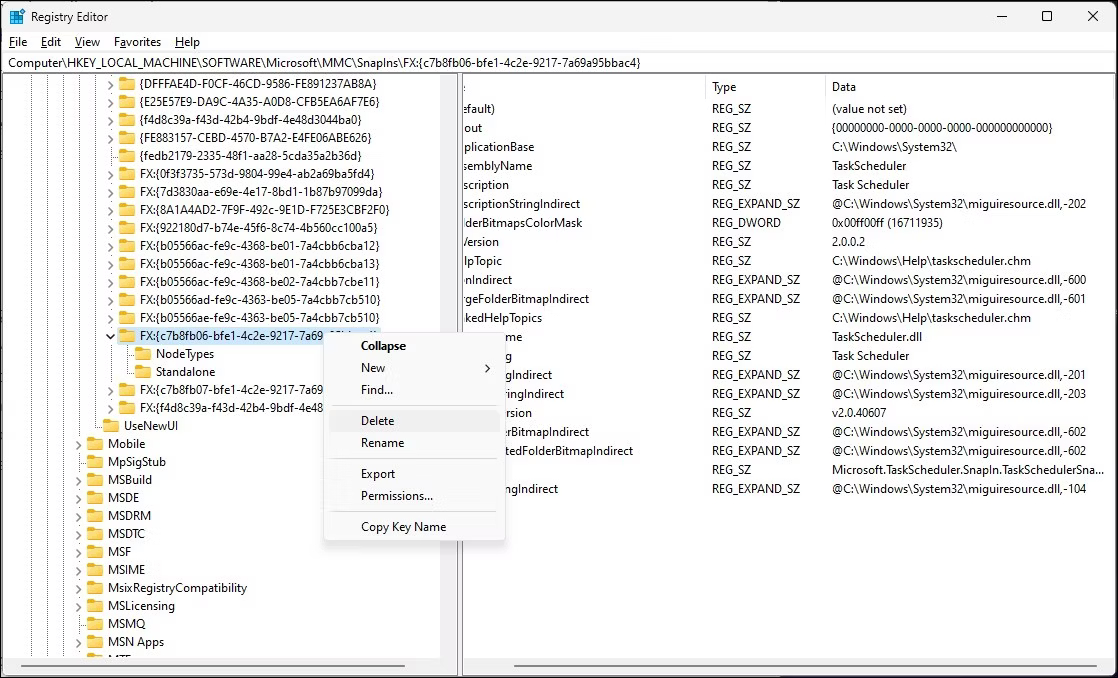Click folder icon of MSBuild key
The width and height of the screenshot is (1118, 678).
(95, 480)
